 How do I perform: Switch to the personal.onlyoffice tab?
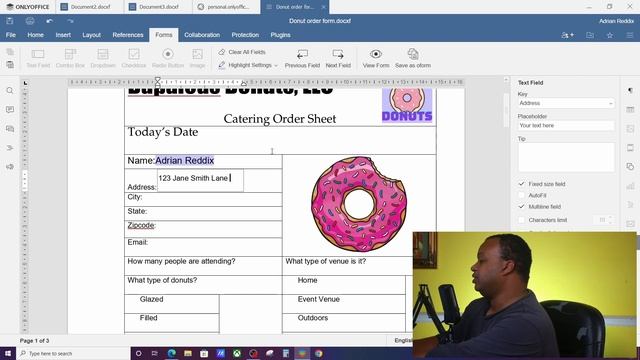tap(227, 7)
